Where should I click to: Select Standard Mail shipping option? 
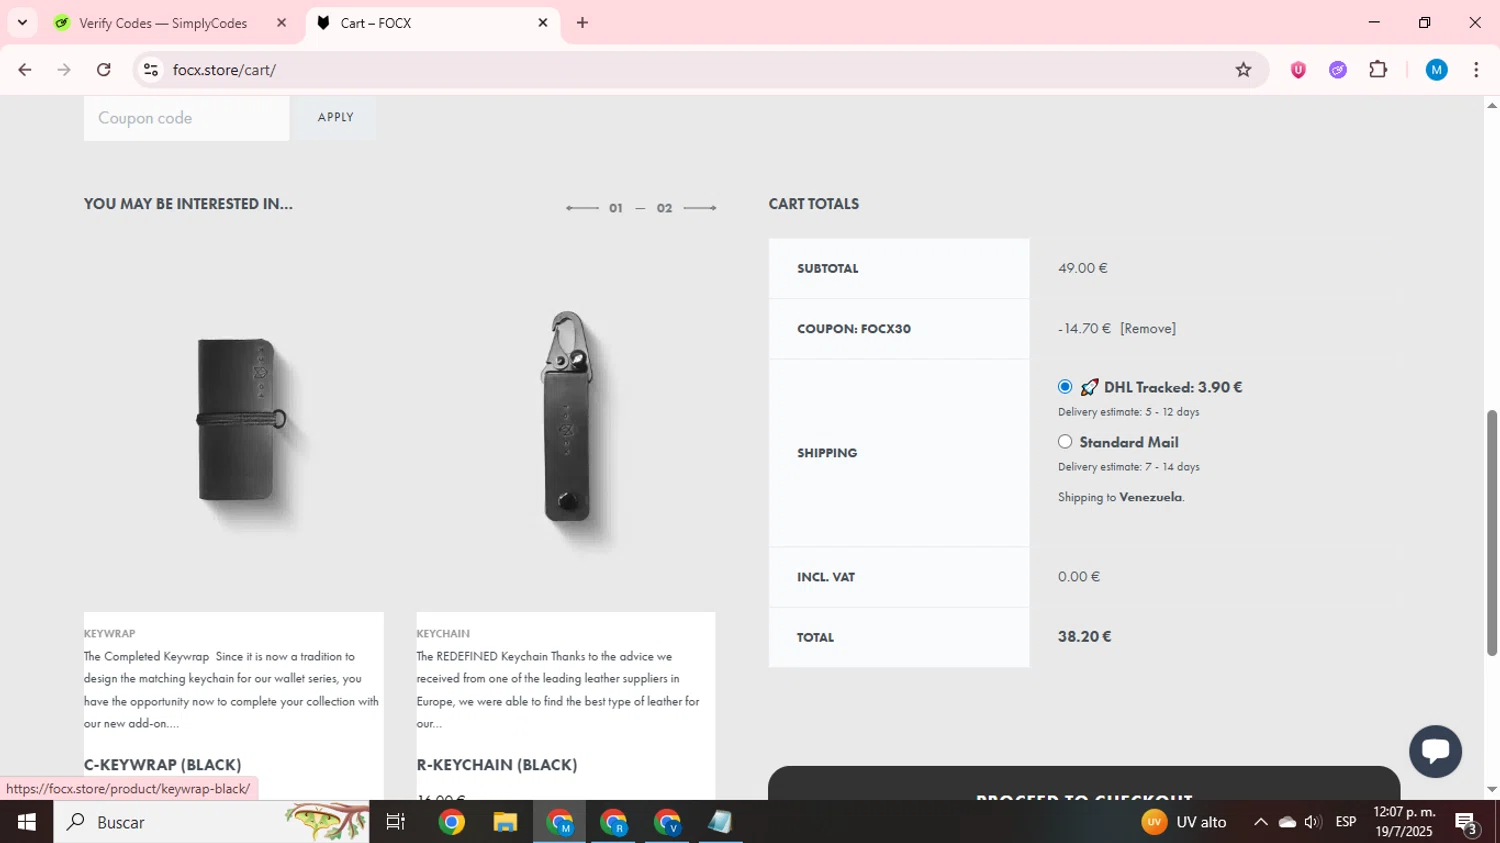1065,442
